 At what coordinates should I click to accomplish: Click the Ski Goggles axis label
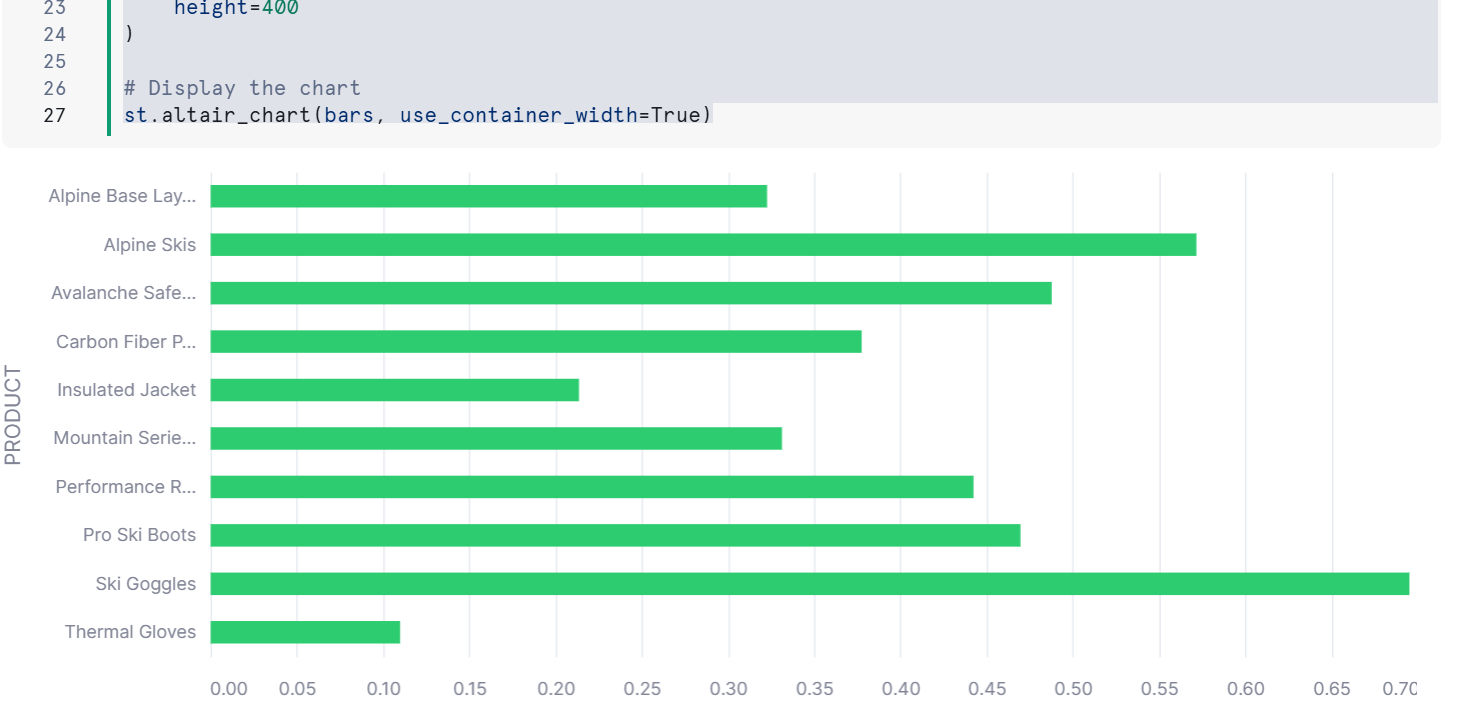tap(146, 584)
